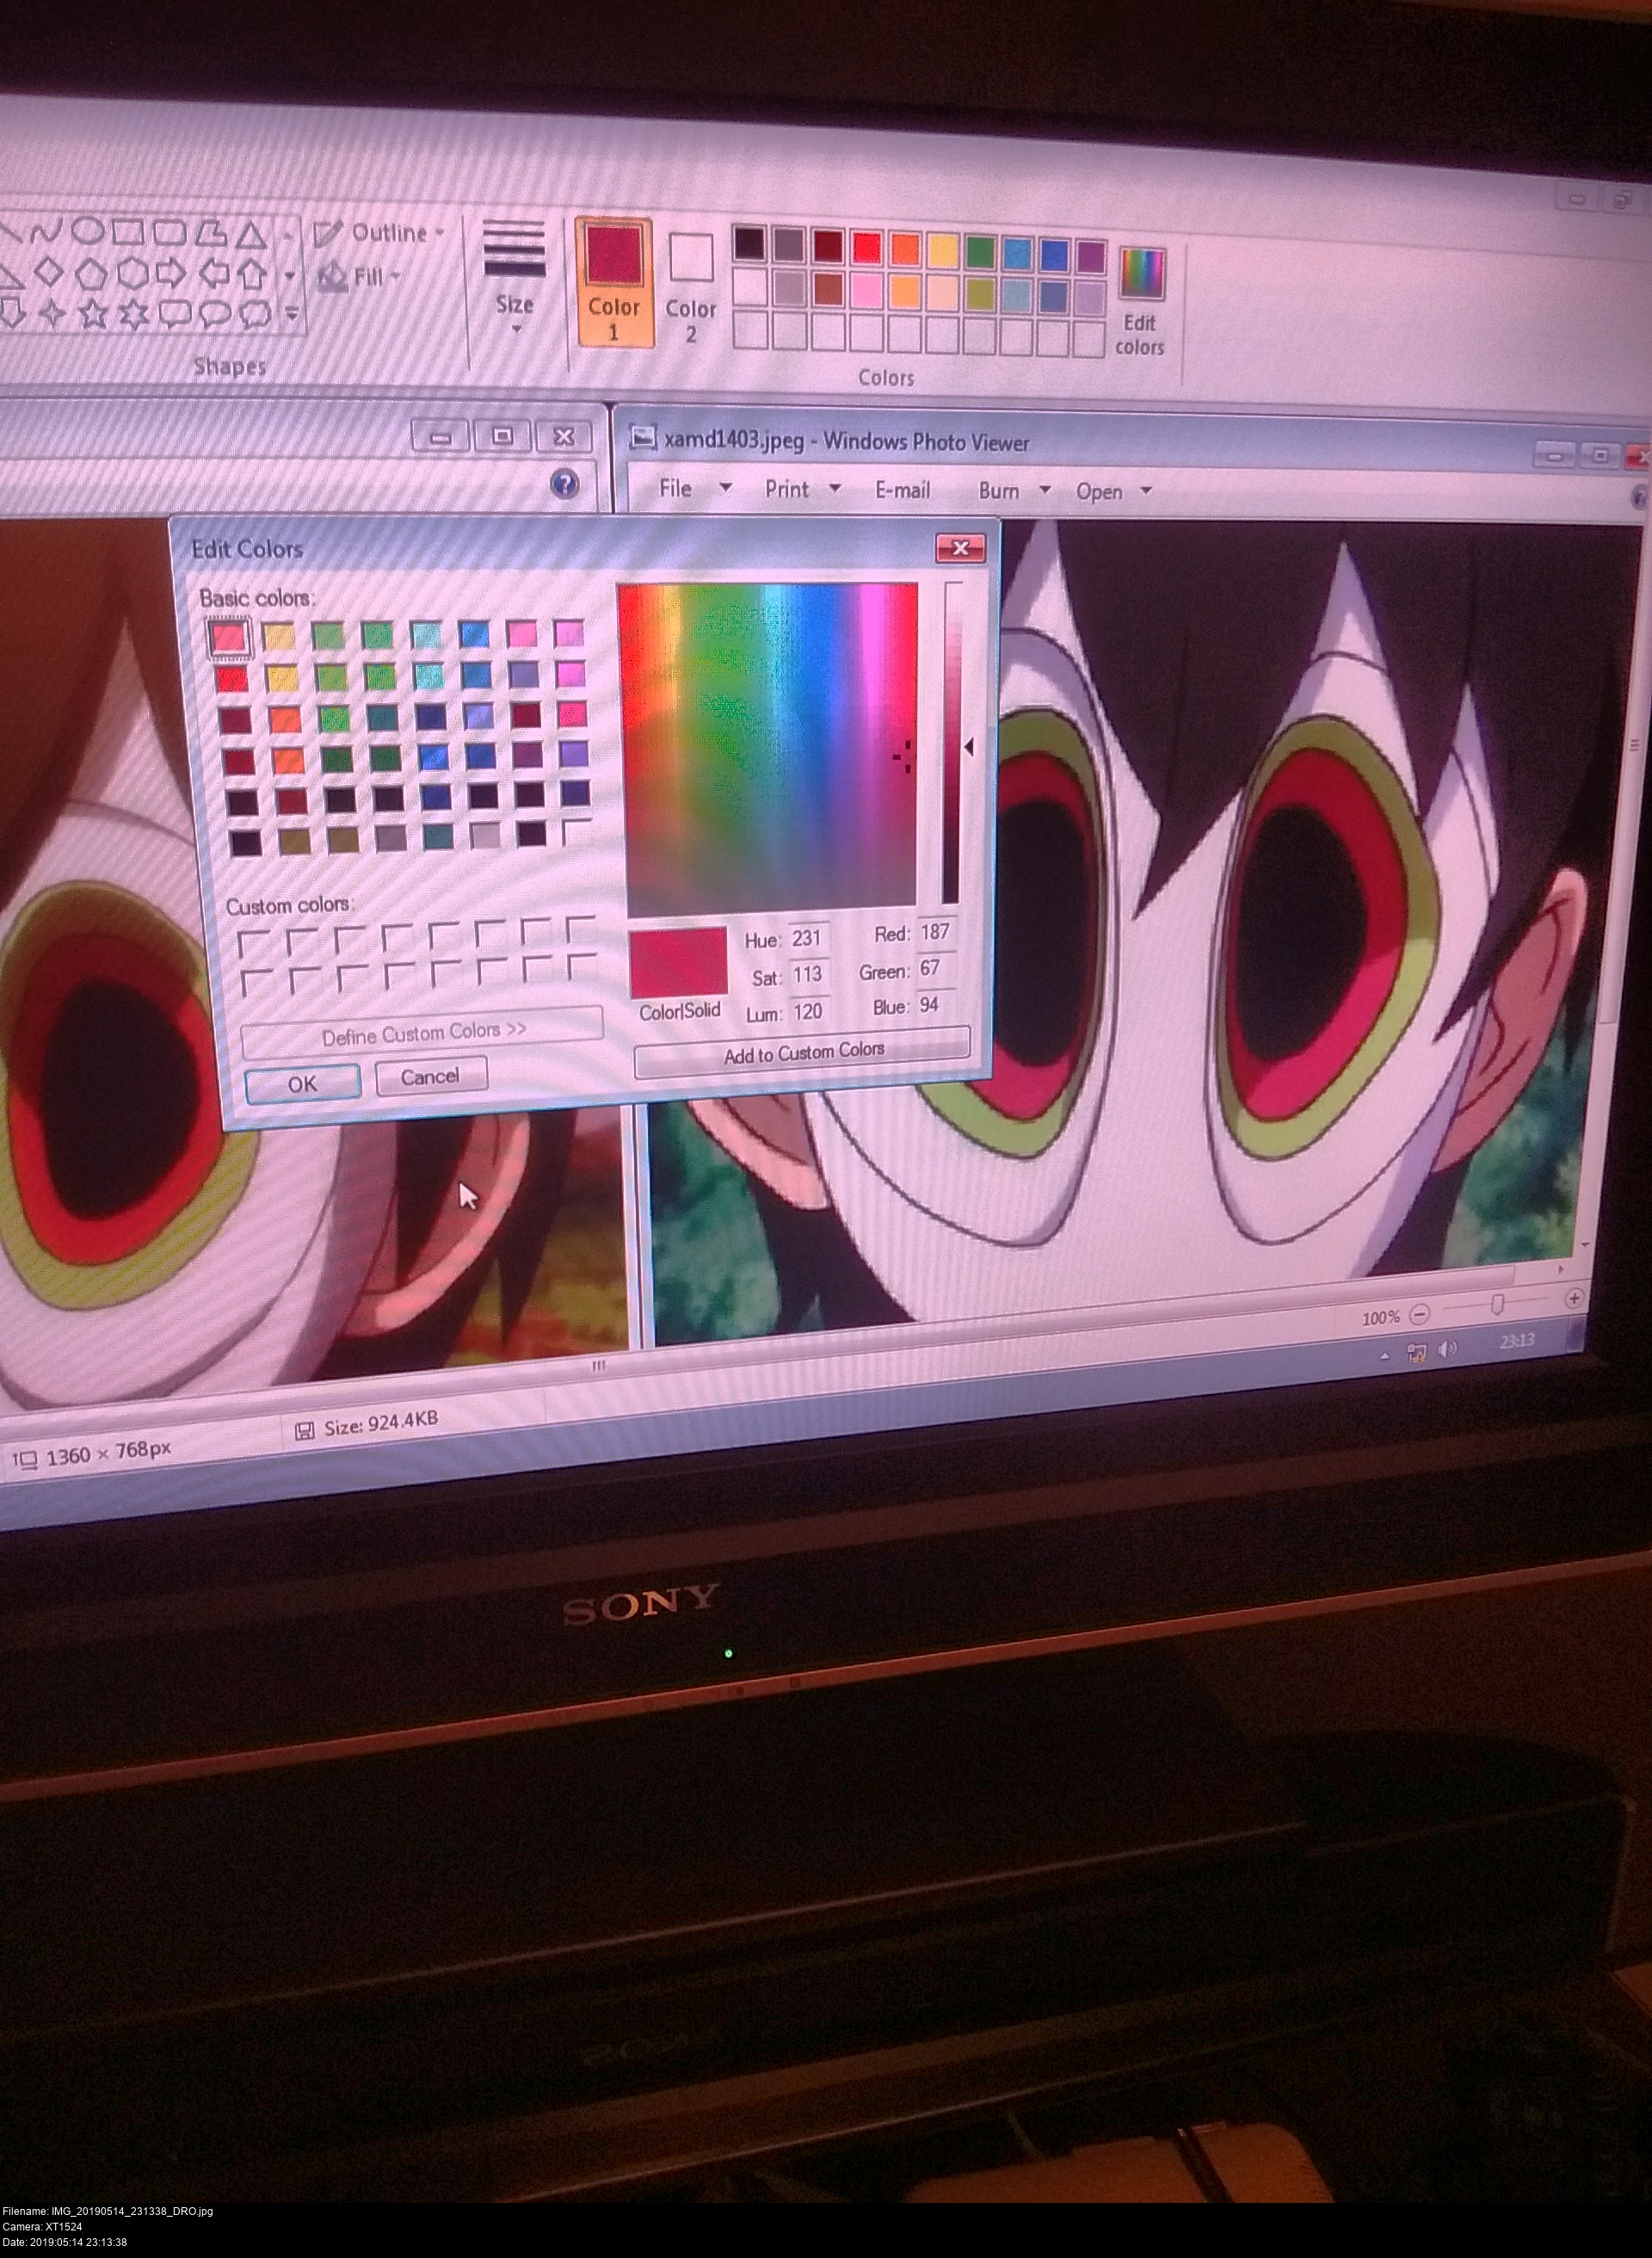Select the Cloud callout shape
The width and height of the screenshot is (1652, 2258).
[x=255, y=315]
